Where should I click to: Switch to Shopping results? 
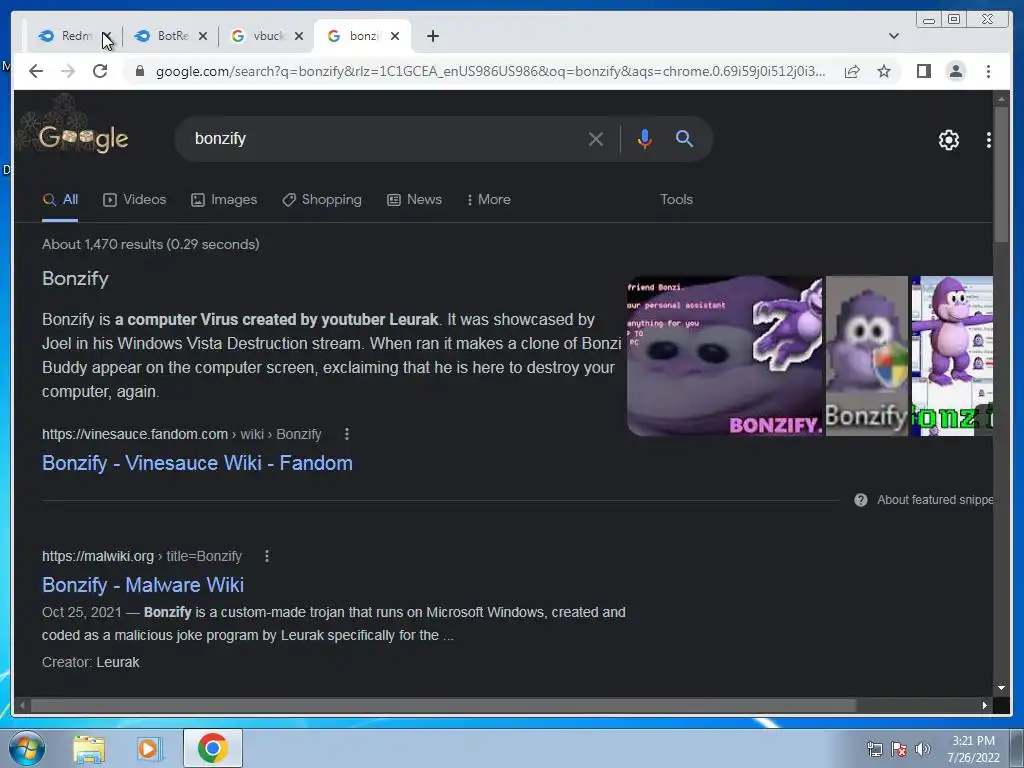321,200
